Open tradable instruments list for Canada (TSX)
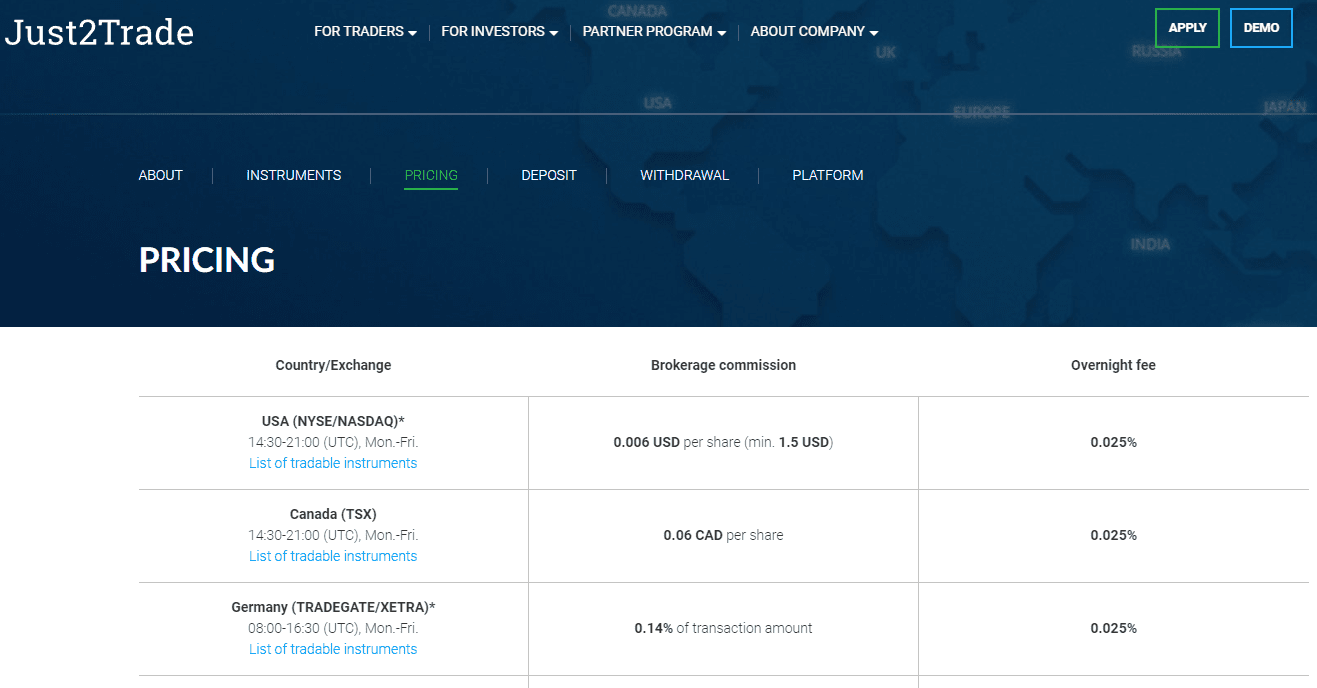This screenshot has height=688, width=1317. pos(333,556)
